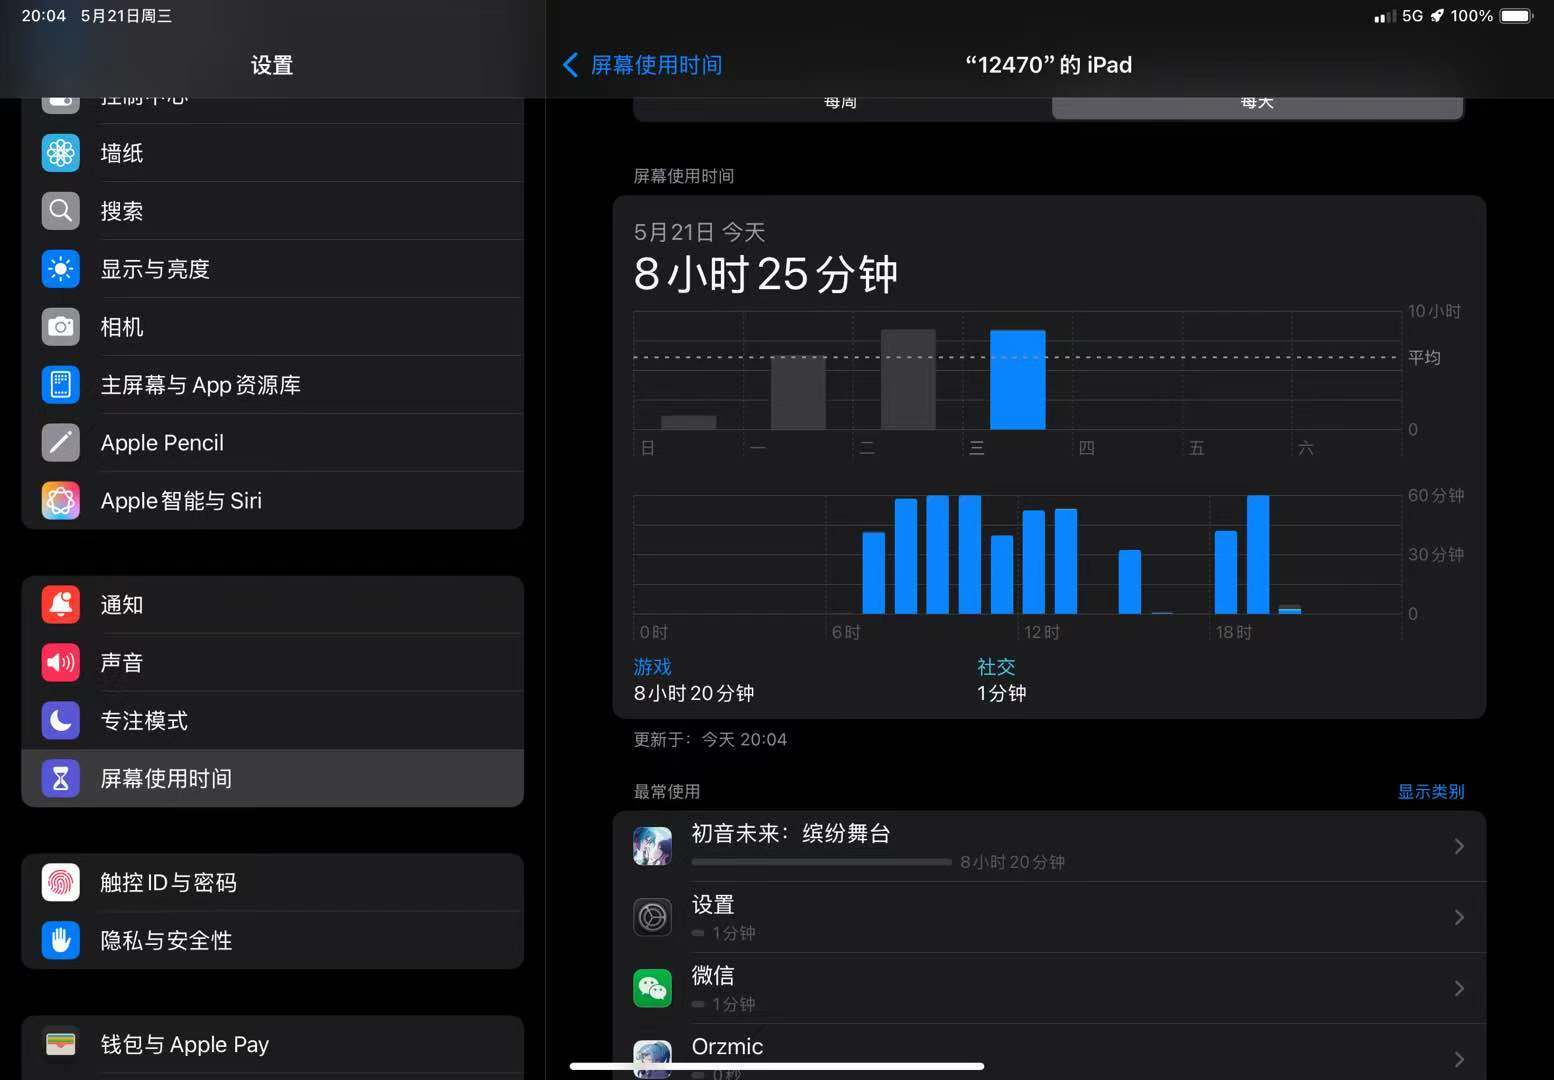
Task: Tap the Wallet & Apple Pay card icon
Action: pyautogui.click(x=61, y=1045)
